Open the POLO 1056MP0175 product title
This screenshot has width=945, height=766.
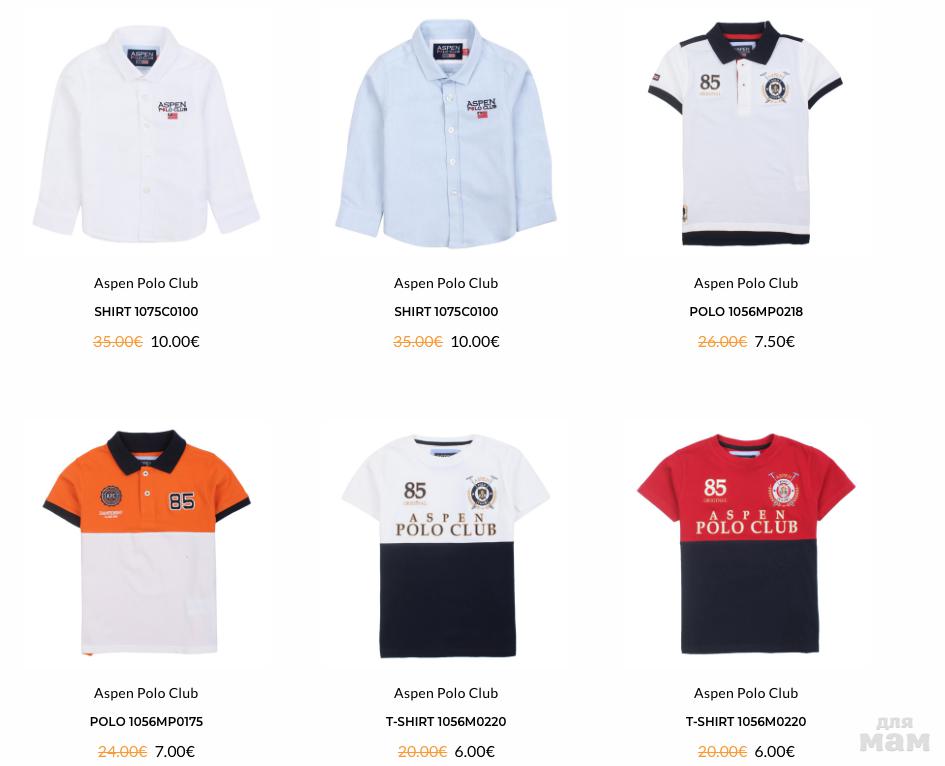point(146,721)
